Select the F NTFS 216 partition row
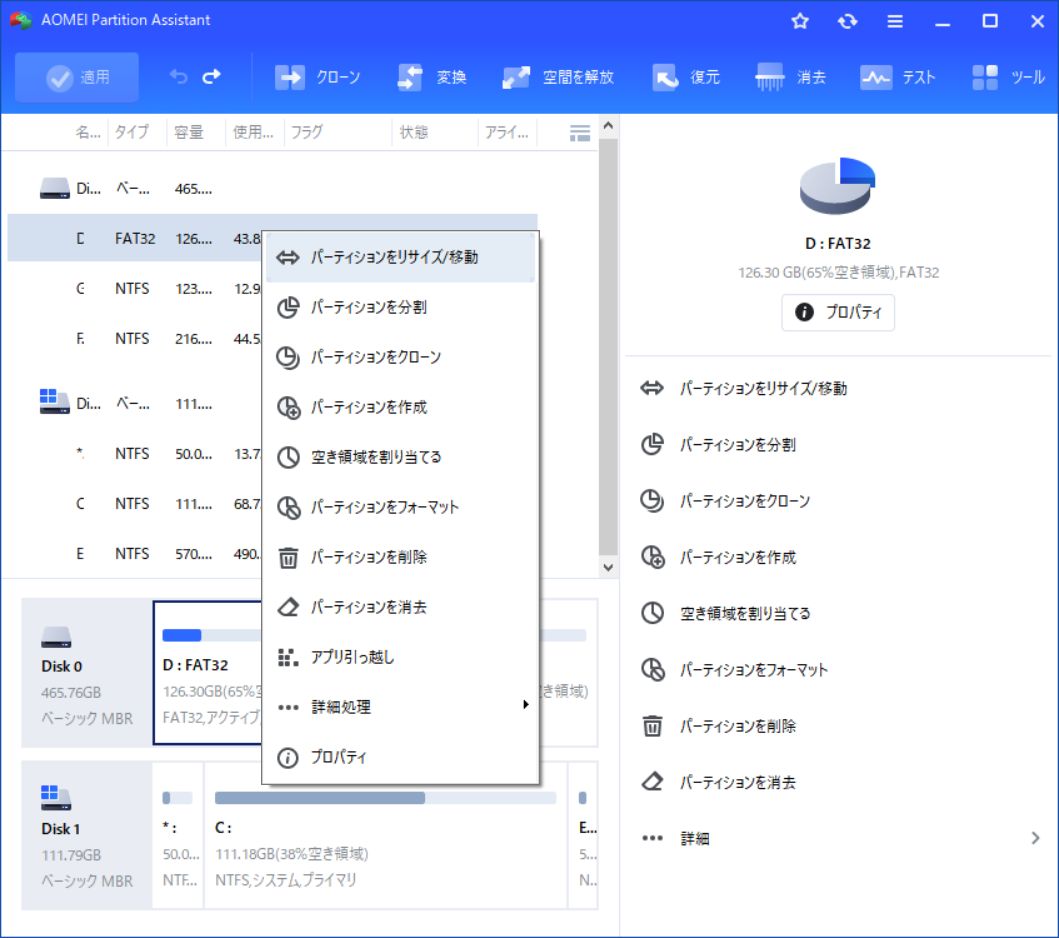This screenshot has height=938, width=1059. click(x=135, y=338)
